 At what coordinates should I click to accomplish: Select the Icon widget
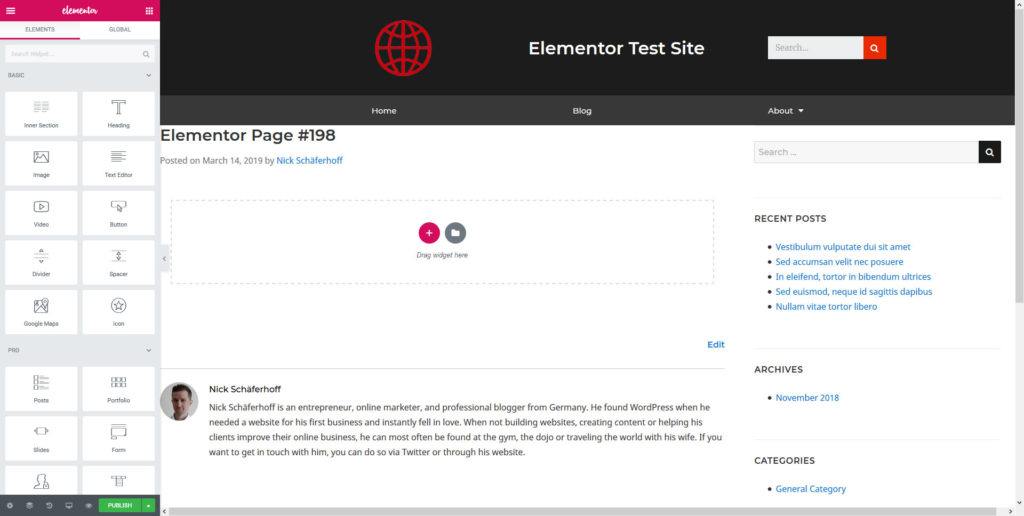click(x=118, y=312)
